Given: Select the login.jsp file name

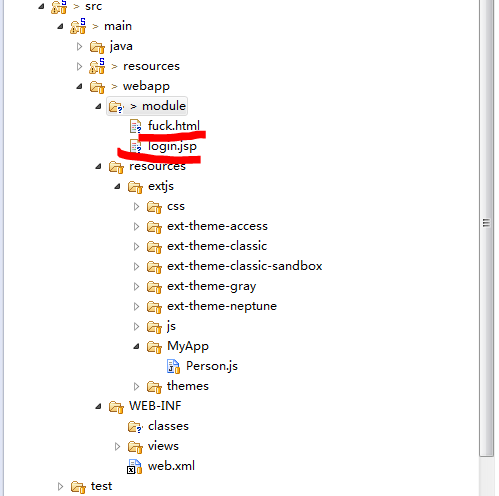Looking at the screenshot, I should (x=172, y=147).
